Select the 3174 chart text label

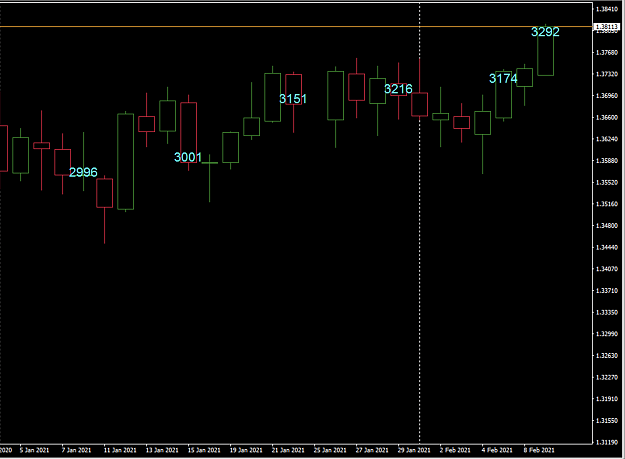pyautogui.click(x=503, y=78)
